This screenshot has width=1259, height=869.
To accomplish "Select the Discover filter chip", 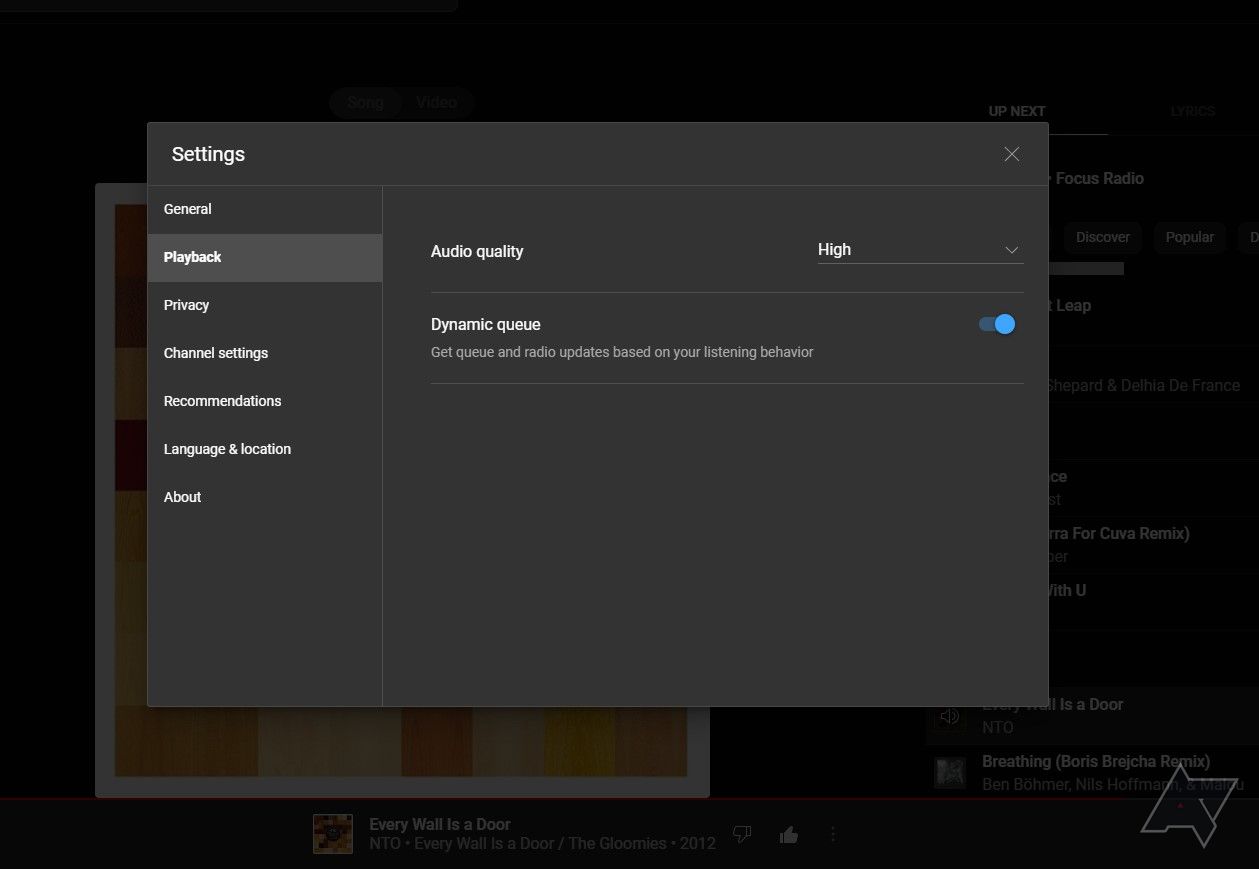I will coord(1102,237).
